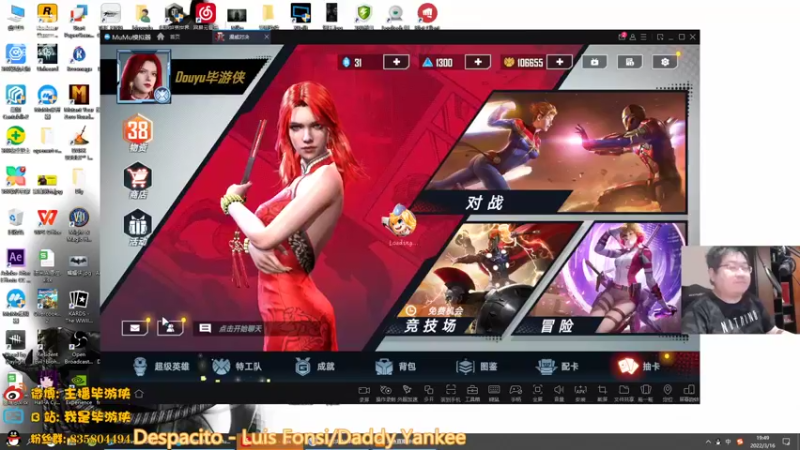Click MuMu rocket acceleration icon
Image resolution: width=800 pixels, height=450 pixels.
(407, 392)
